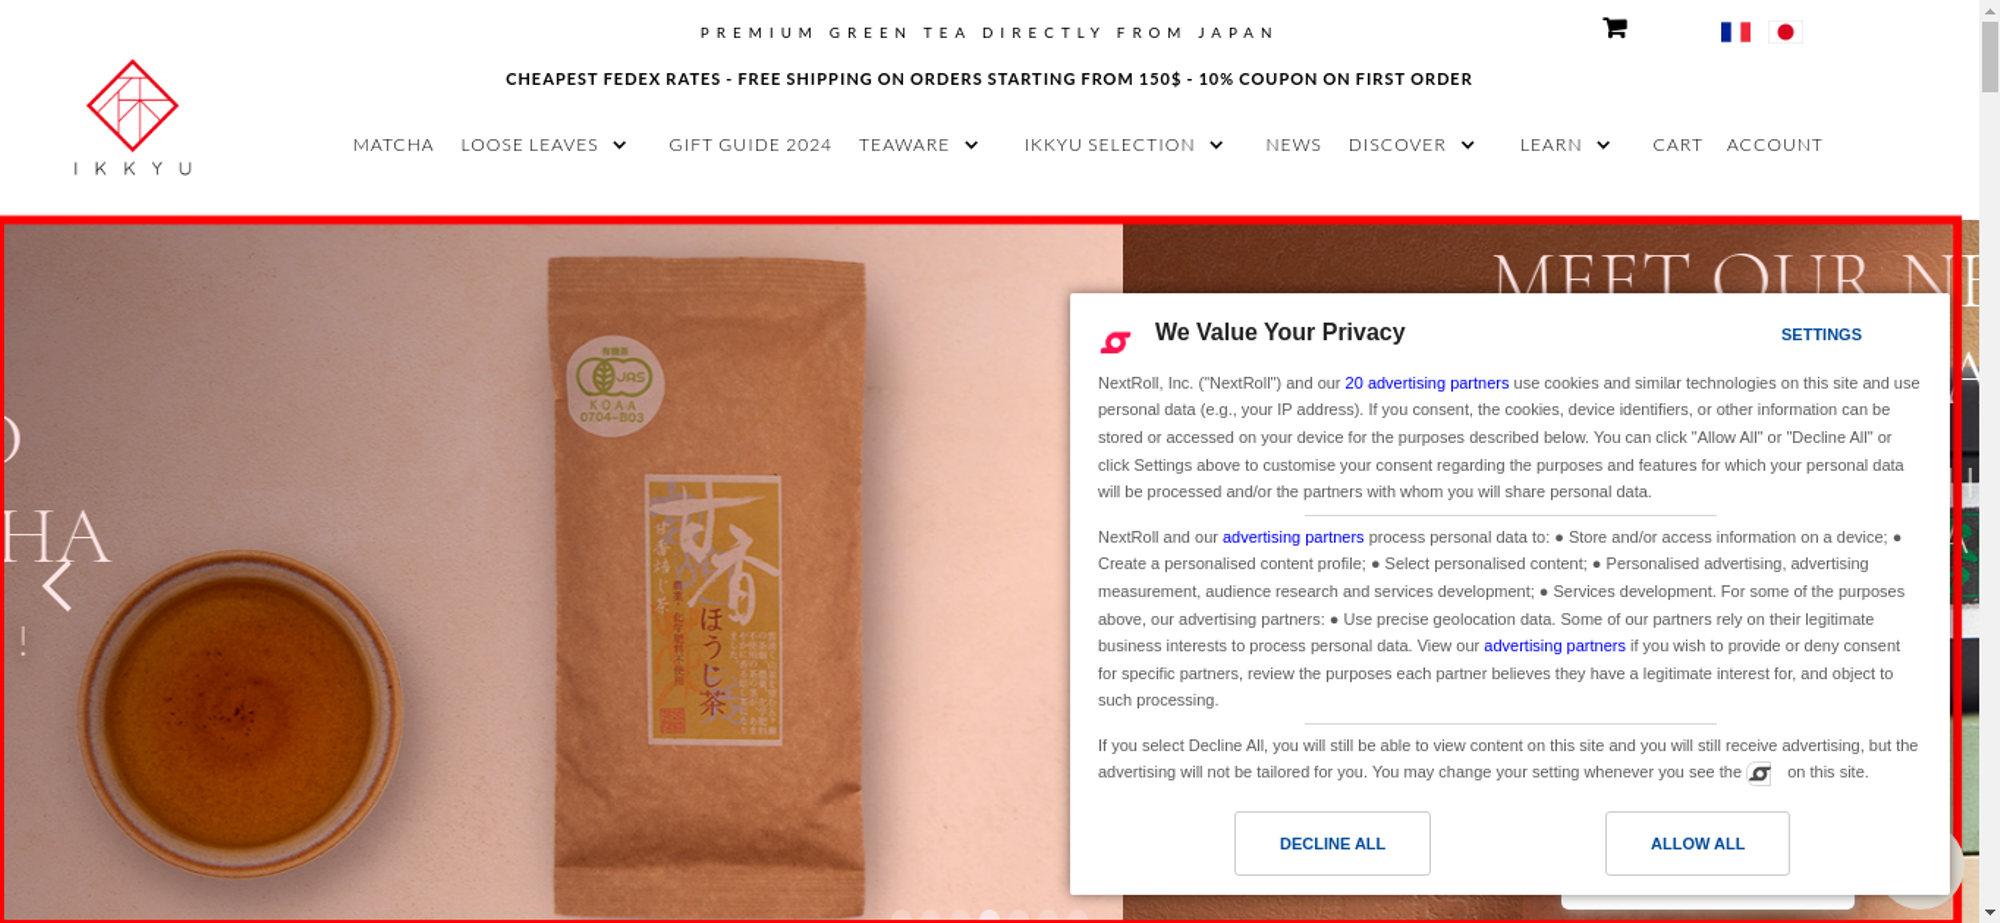This screenshot has height=923, width=2000.
Task: Expand the Discover menu
Action: point(1468,145)
